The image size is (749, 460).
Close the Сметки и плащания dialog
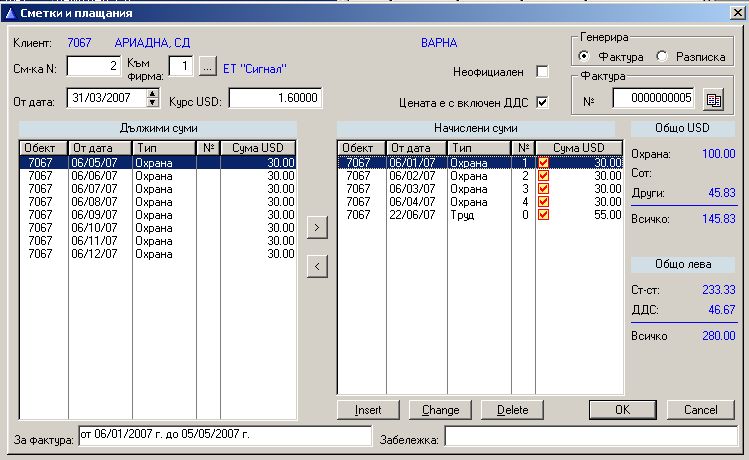pyautogui.click(x=738, y=13)
